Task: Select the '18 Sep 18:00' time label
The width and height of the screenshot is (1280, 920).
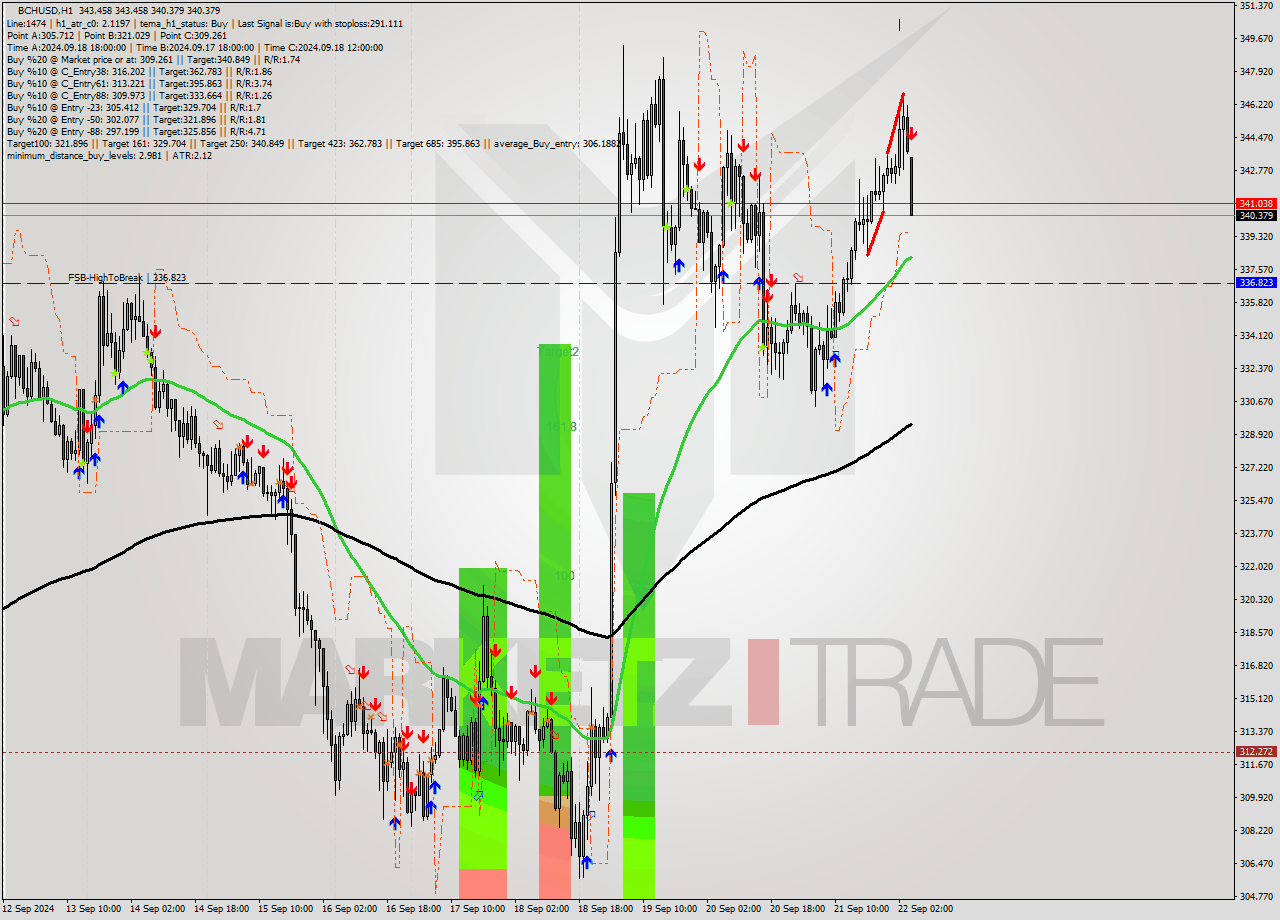Action: pos(605,909)
